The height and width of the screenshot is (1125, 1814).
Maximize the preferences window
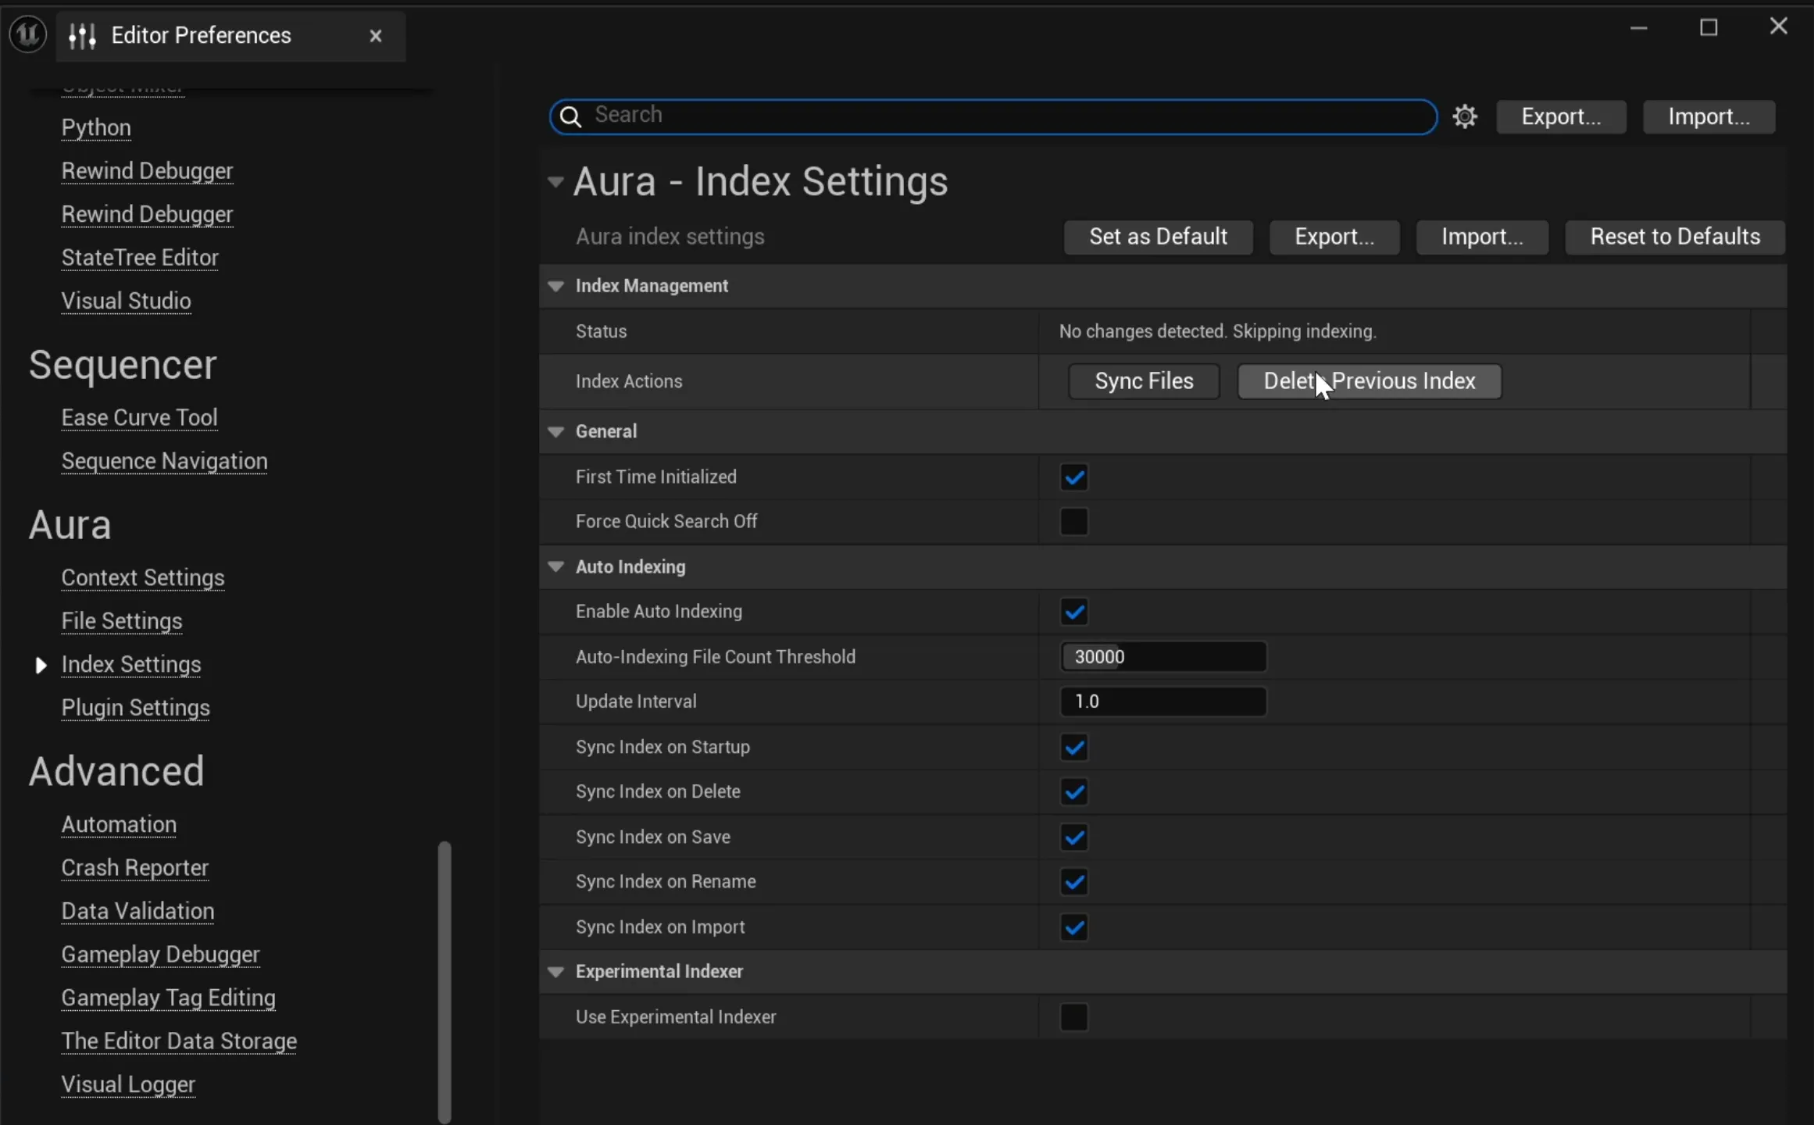coord(1709,28)
